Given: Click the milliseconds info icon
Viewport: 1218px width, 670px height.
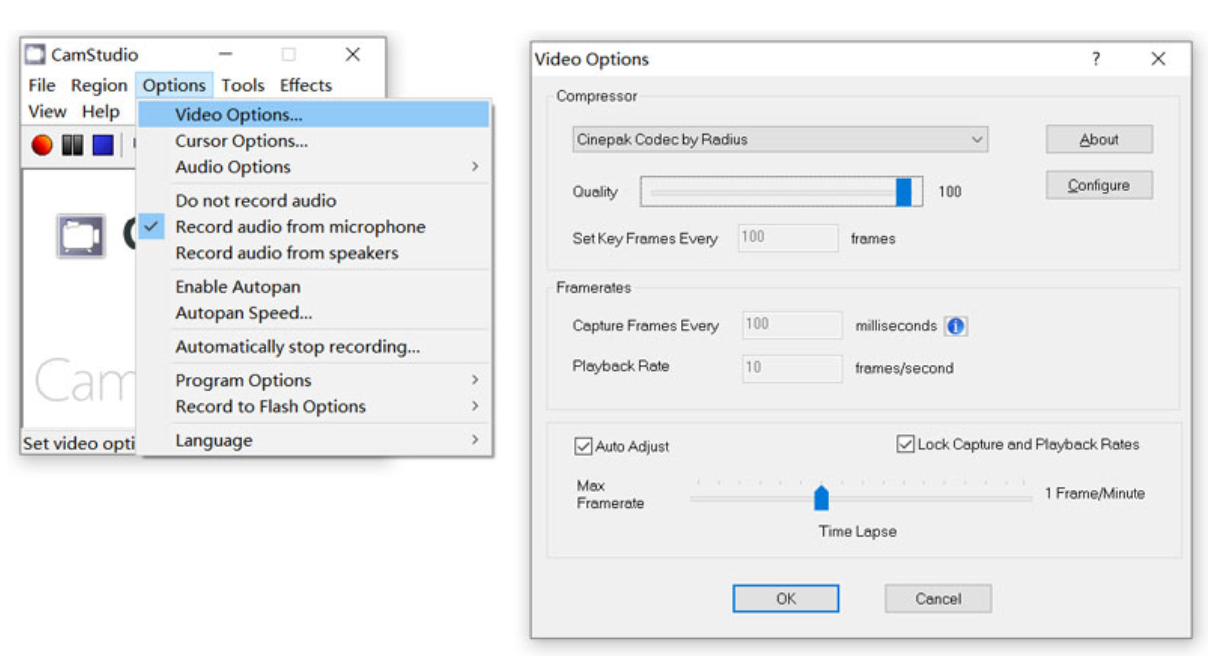Looking at the screenshot, I should click(x=955, y=326).
